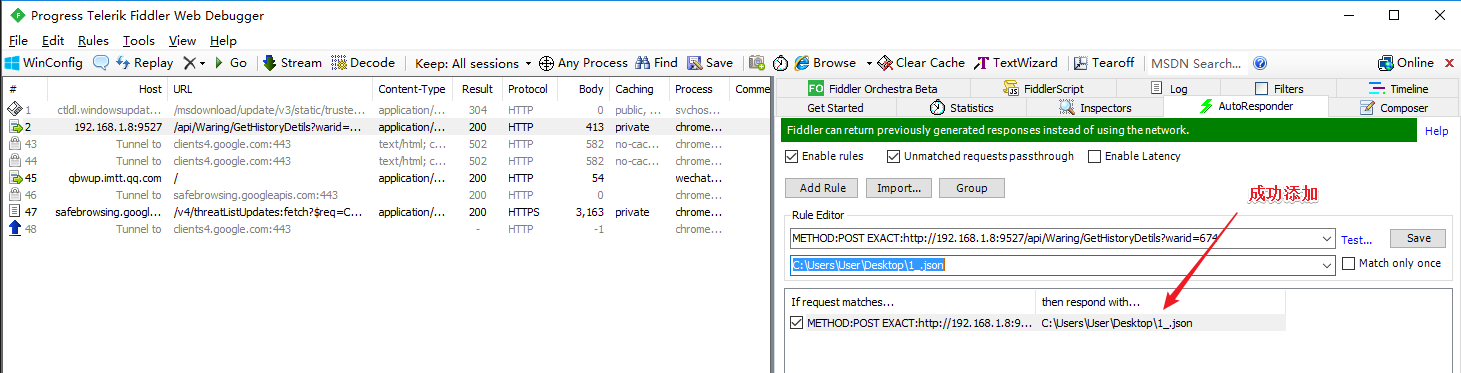Toggle the Enable rules checkbox
Image resolution: width=1461 pixels, height=373 pixels.
click(792, 156)
